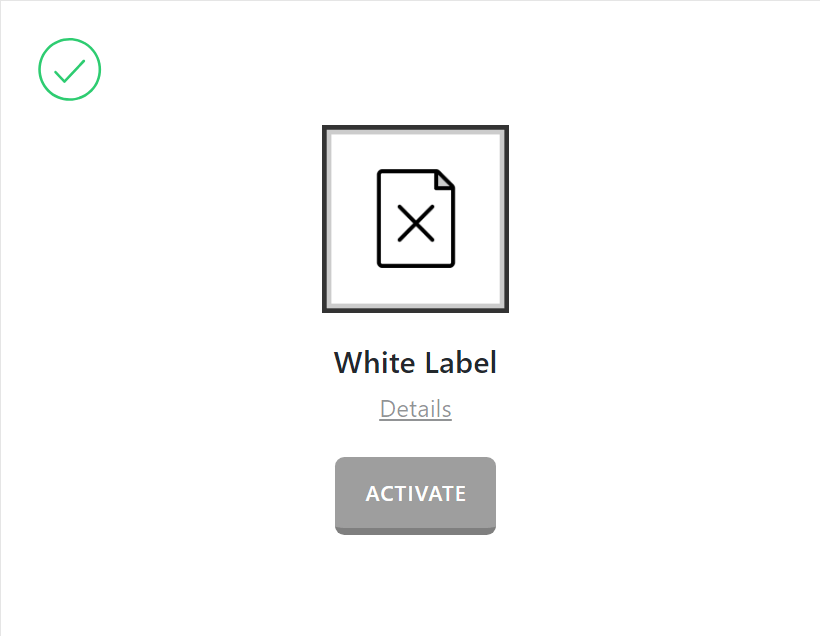Activate the White Label plugin

415,494
